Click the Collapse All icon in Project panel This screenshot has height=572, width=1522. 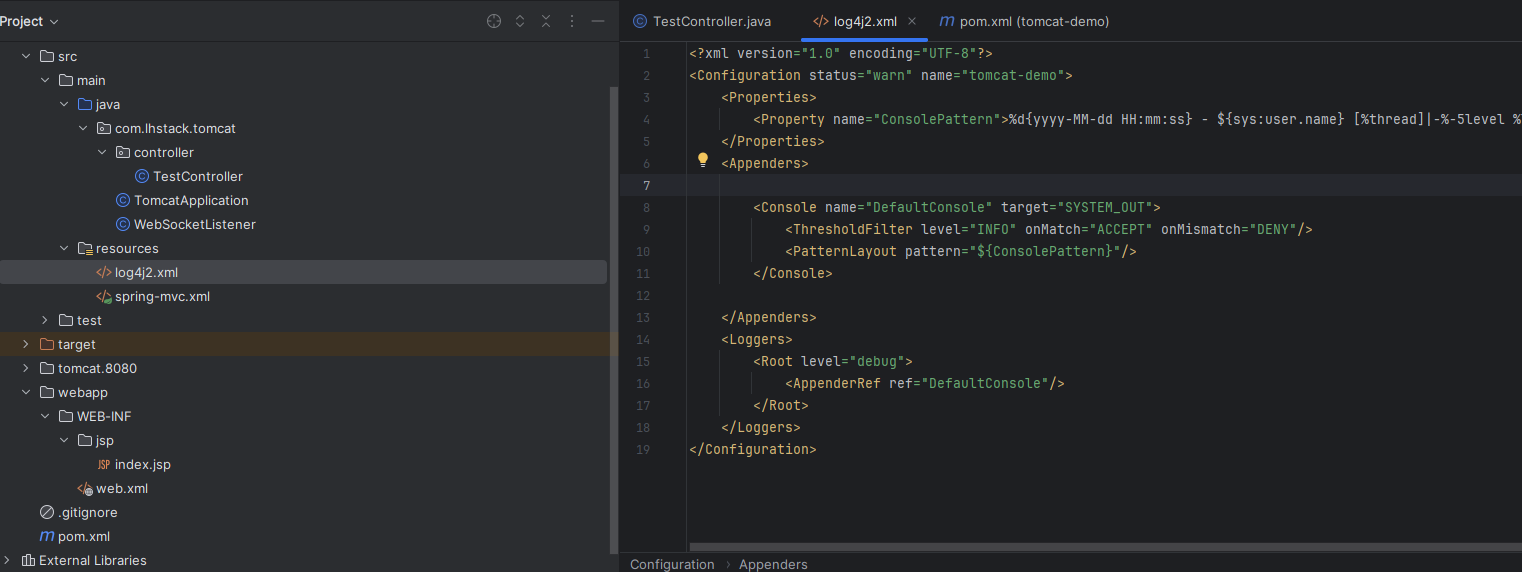[x=546, y=21]
